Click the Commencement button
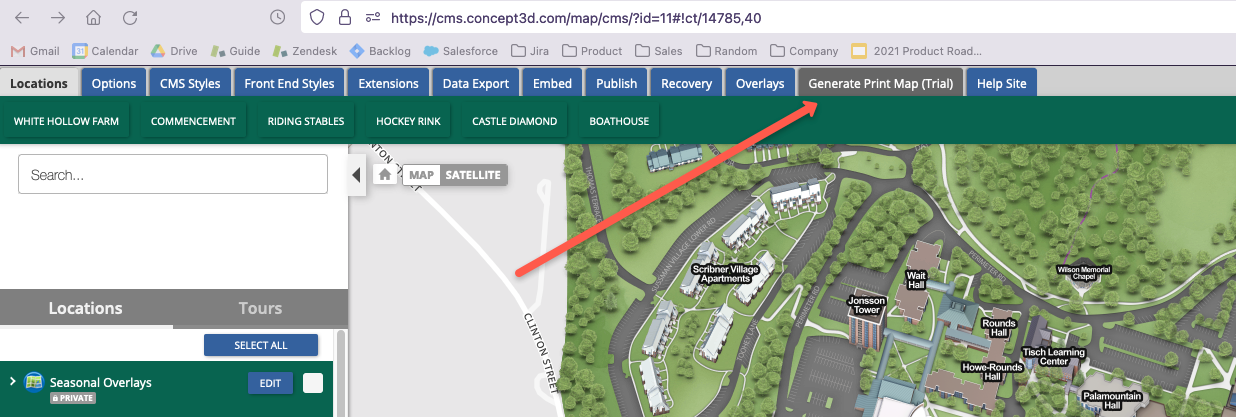Screen dimensions: 1236x417 tap(193, 121)
